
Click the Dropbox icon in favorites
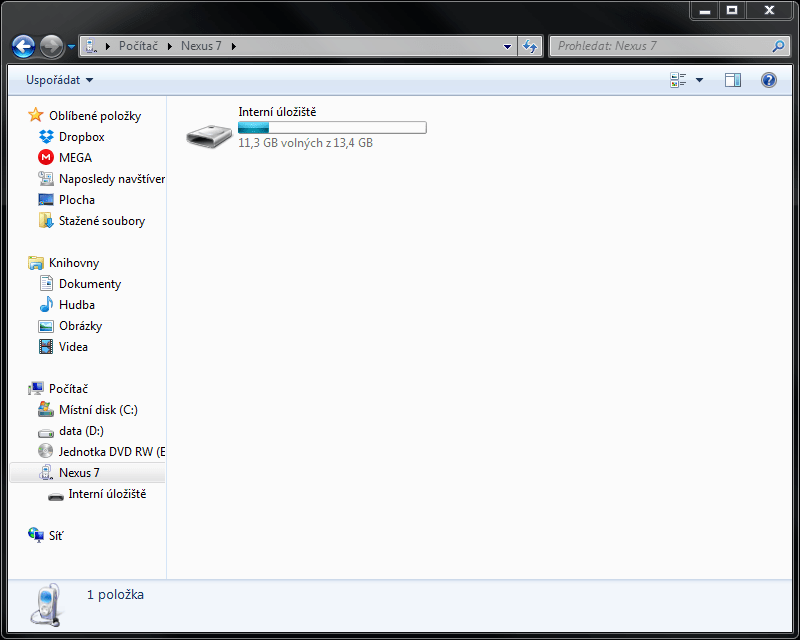pyautogui.click(x=46, y=137)
